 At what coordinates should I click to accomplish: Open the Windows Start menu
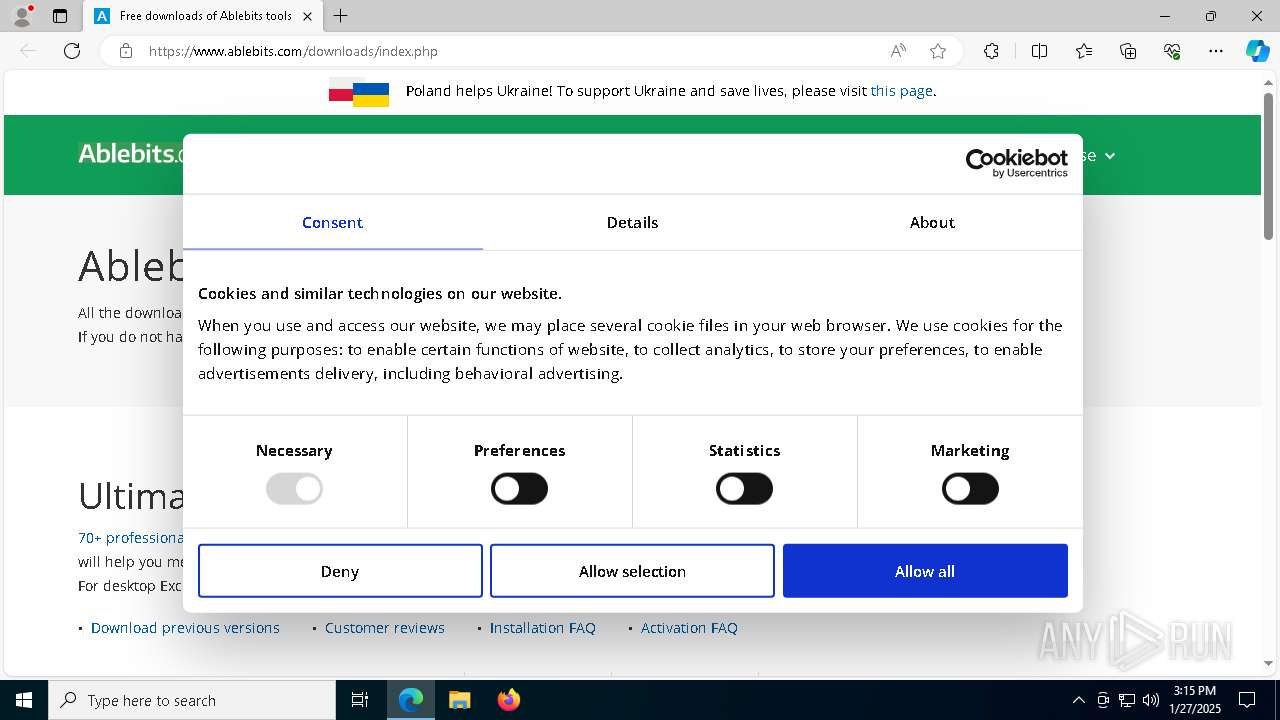coord(24,700)
